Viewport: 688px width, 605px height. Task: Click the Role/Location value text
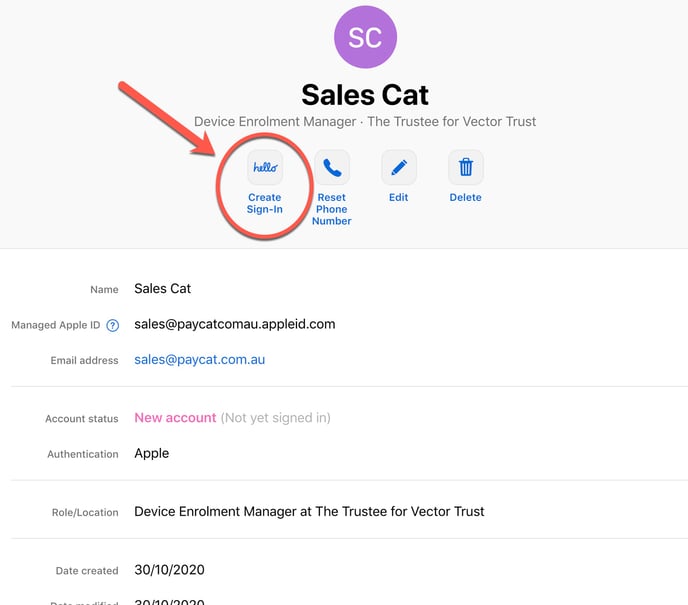coord(309,511)
